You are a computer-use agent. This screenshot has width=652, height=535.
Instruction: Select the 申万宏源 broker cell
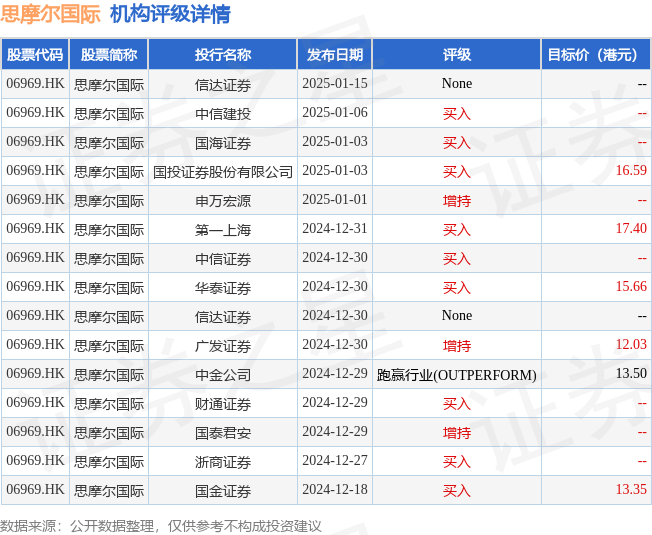coord(223,201)
